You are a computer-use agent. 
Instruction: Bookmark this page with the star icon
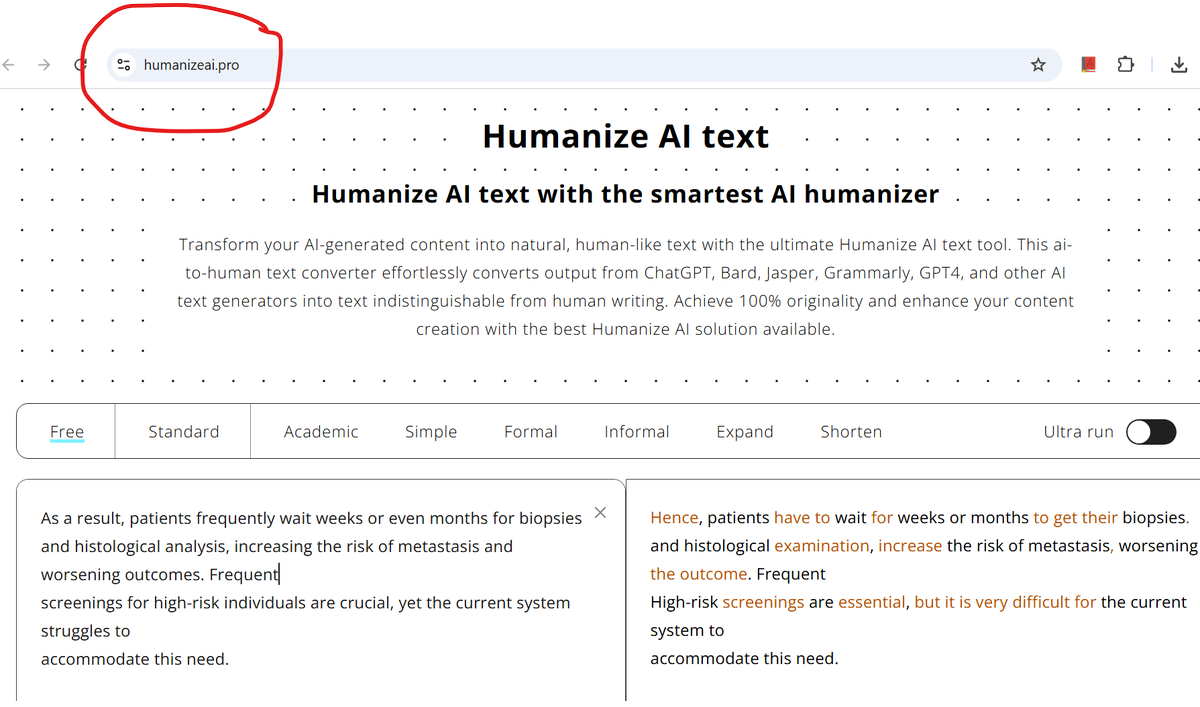tap(1038, 65)
